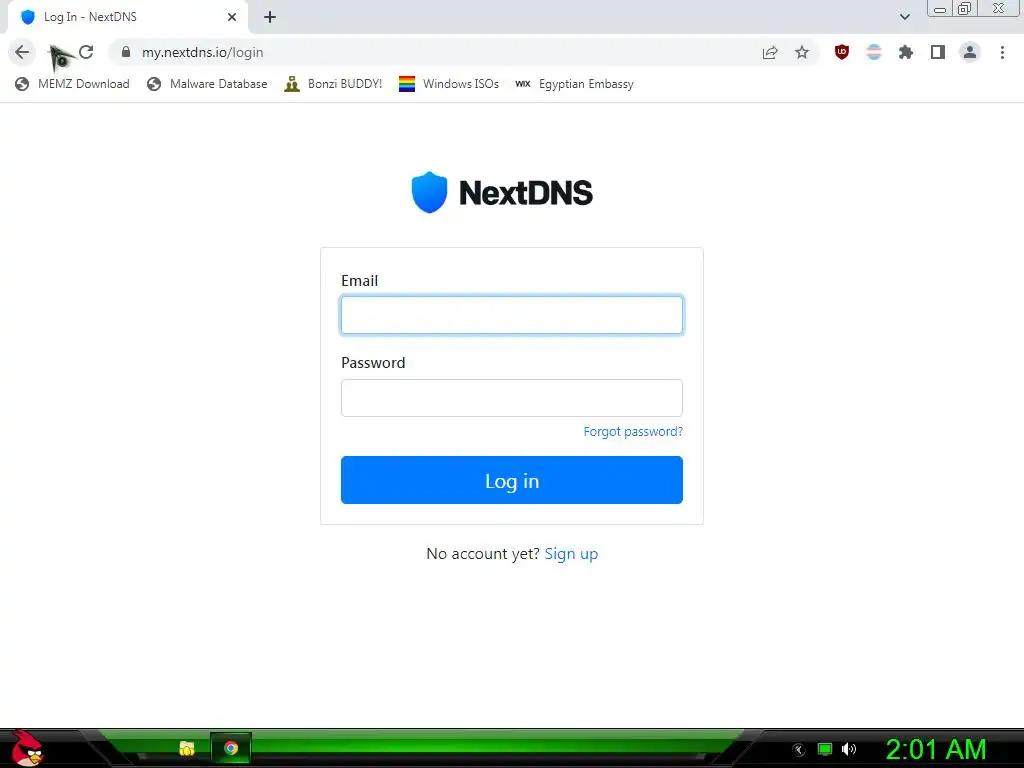Open Chrome's three-dot menu
The height and width of the screenshot is (768, 1024).
(x=1002, y=52)
